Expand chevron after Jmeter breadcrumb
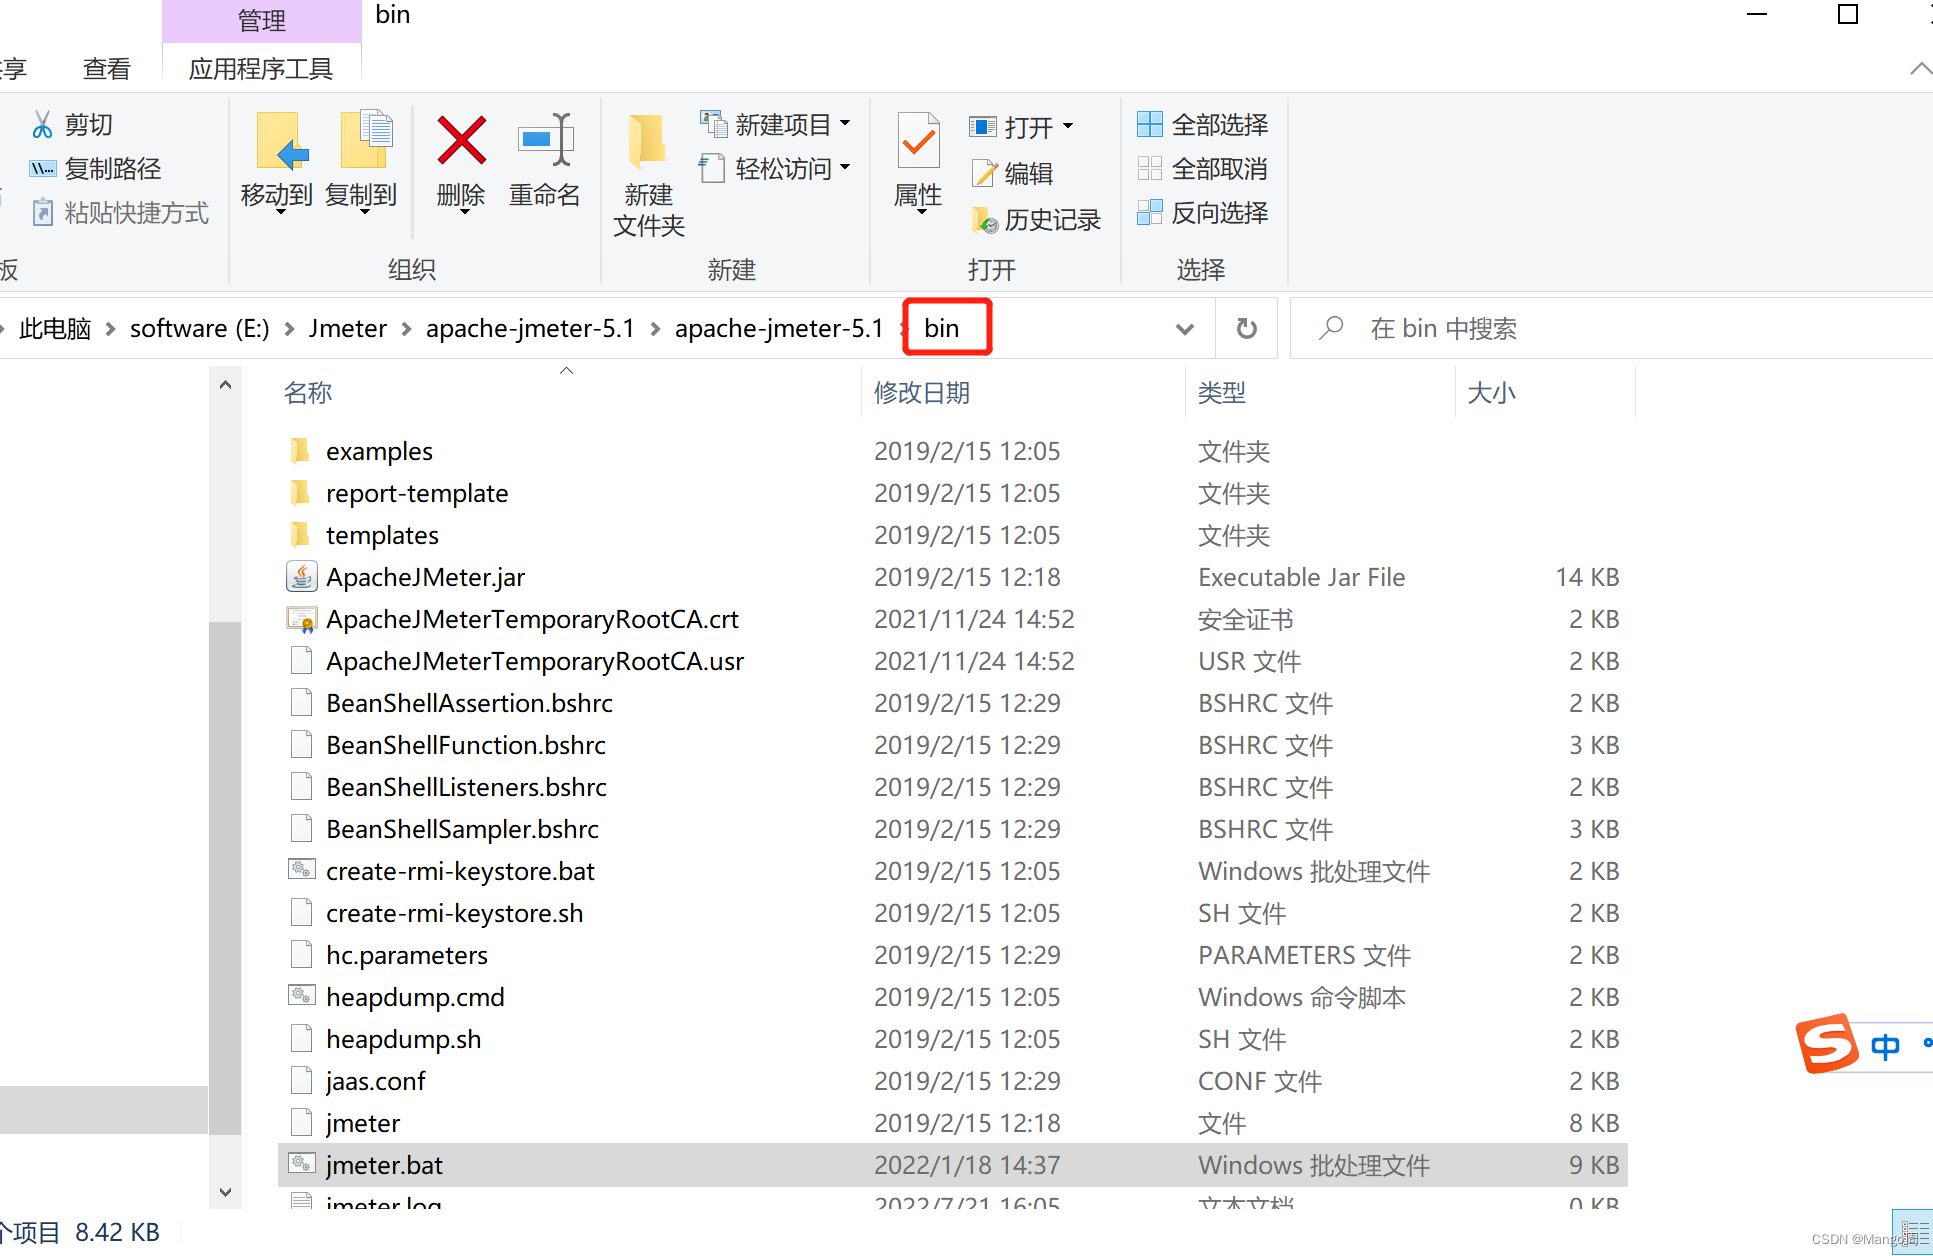1933x1256 pixels. click(x=406, y=329)
